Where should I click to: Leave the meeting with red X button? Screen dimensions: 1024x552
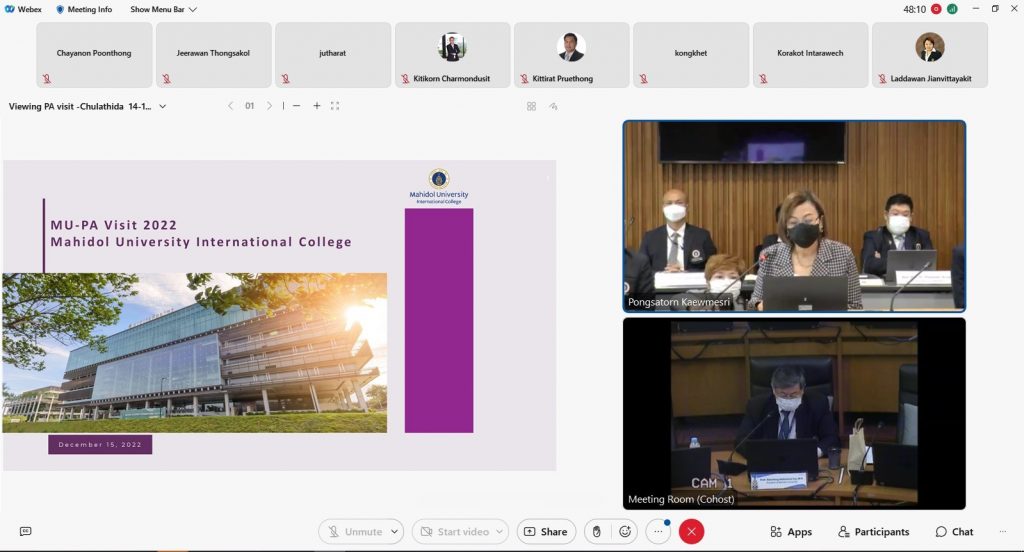[692, 532]
